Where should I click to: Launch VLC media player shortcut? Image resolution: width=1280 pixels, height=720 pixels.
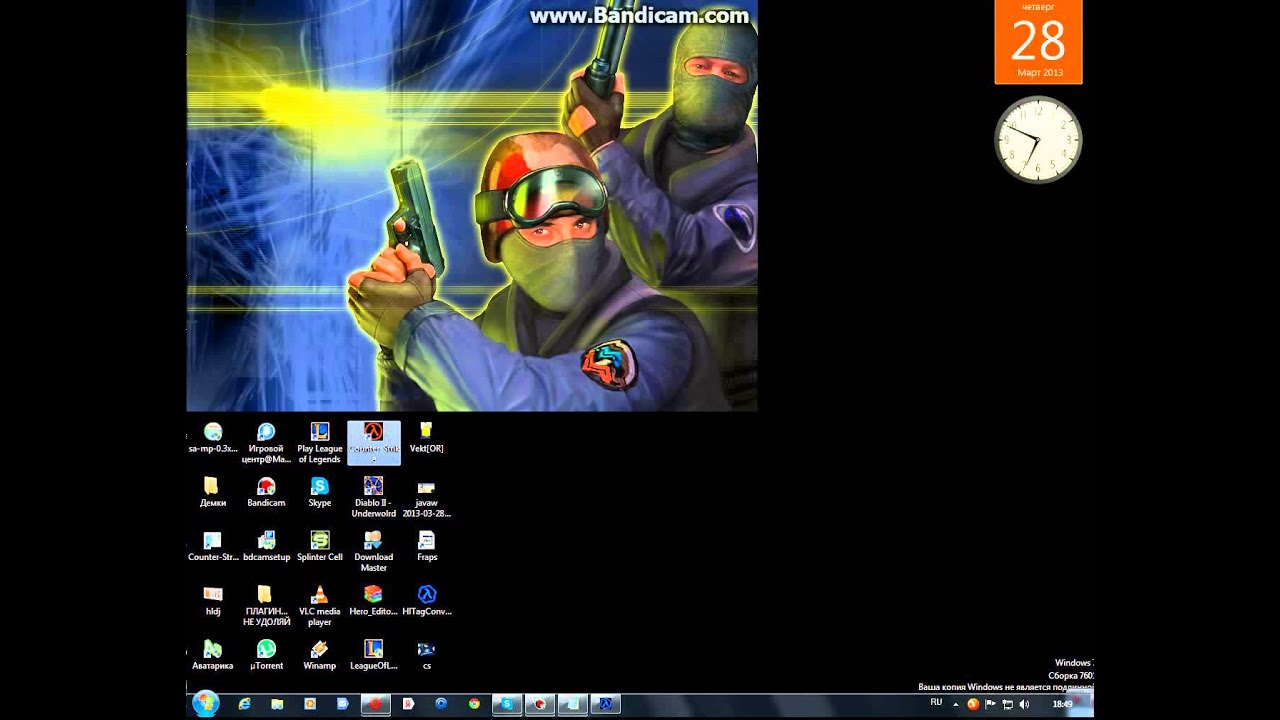[x=320, y=605]
